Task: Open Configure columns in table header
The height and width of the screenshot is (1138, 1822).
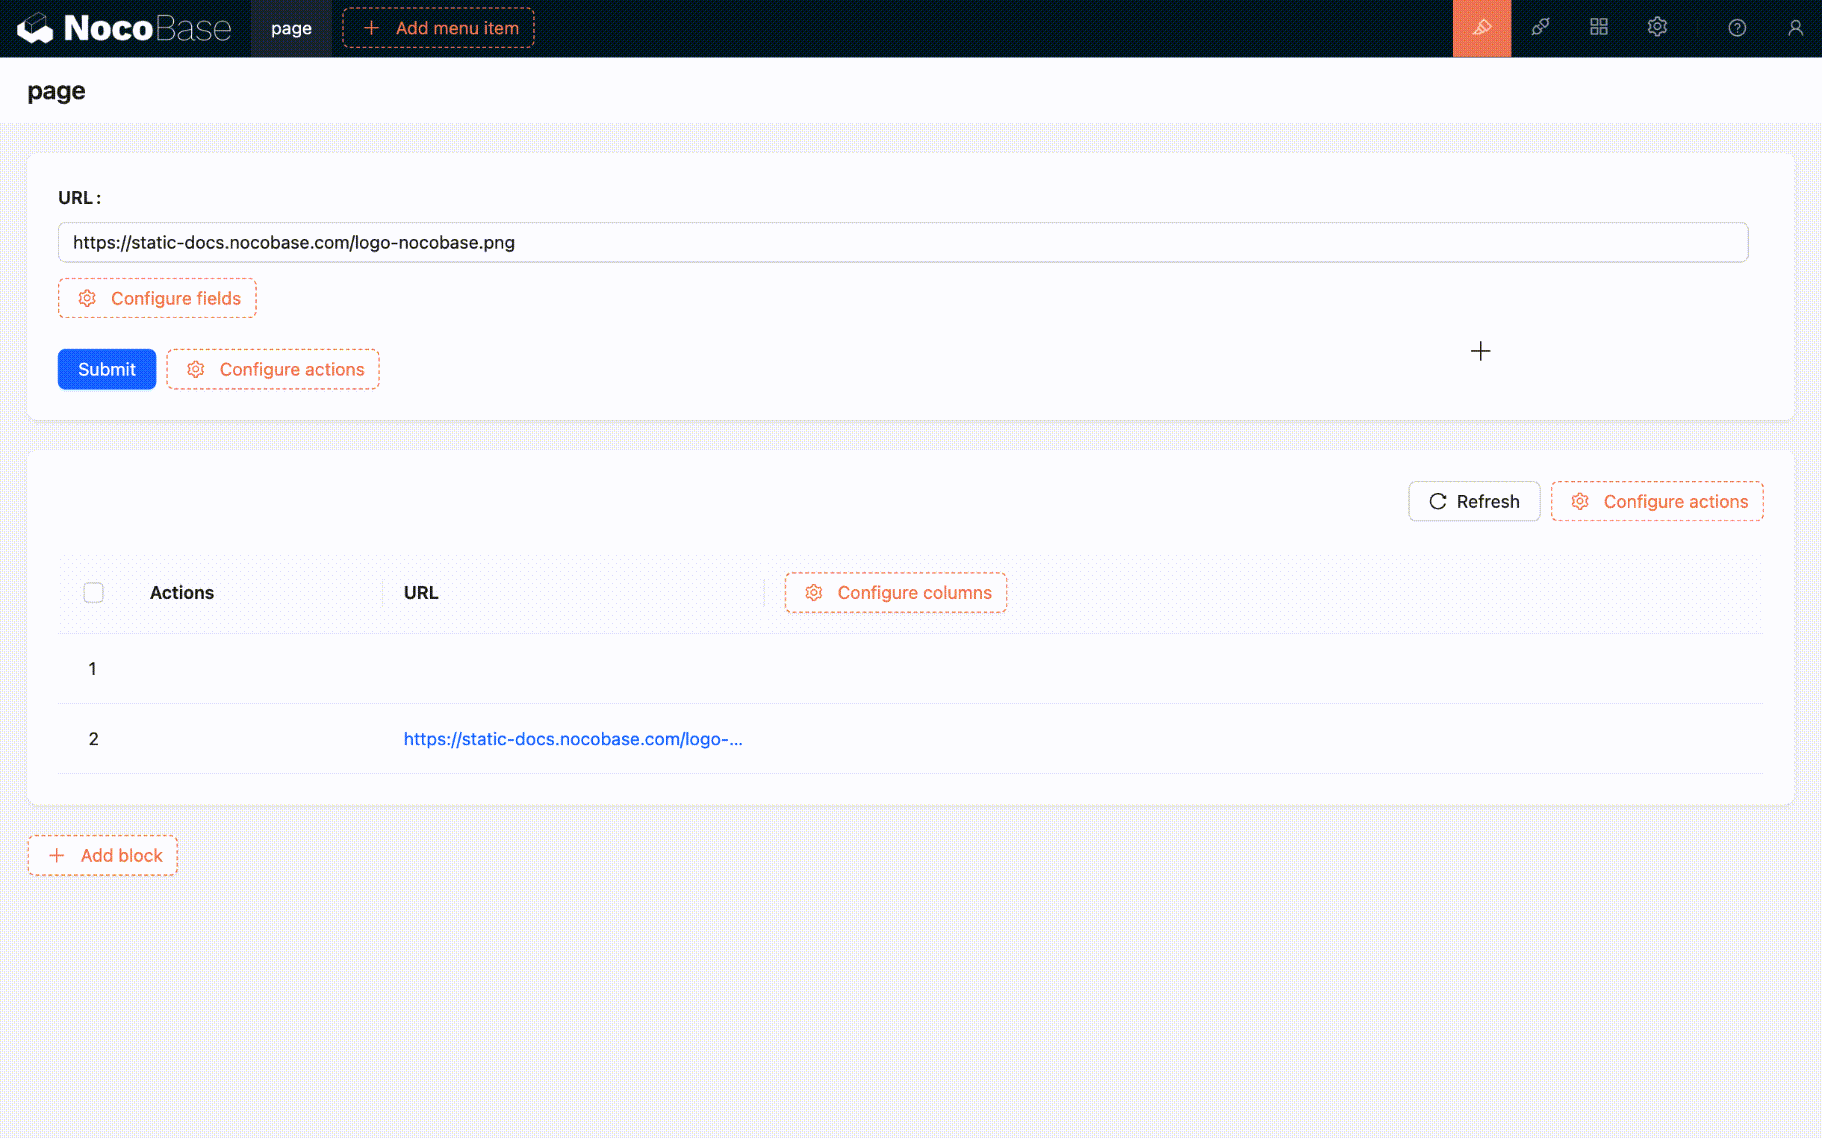Action: pos(896,592)
